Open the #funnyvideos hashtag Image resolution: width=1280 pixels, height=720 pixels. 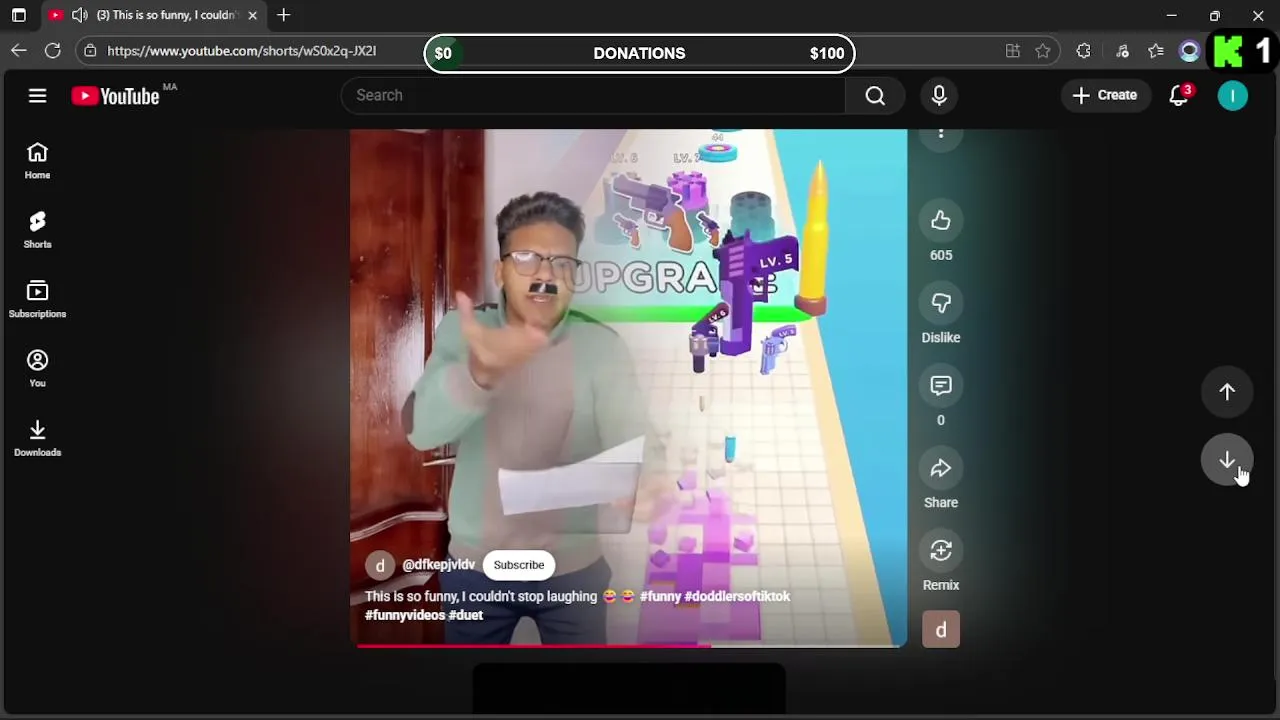pos(405,615)
